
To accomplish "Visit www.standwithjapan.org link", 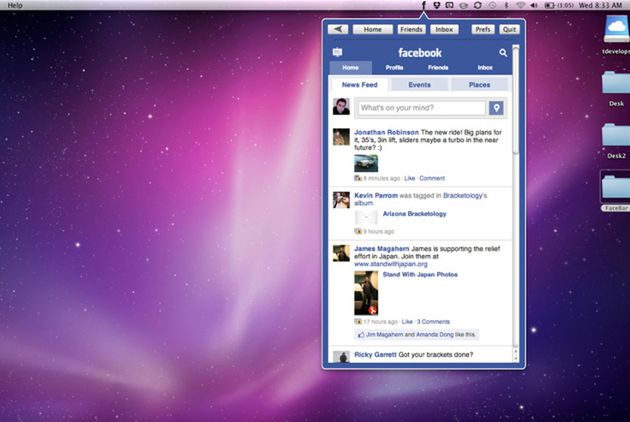I will (x=391, y=264).
